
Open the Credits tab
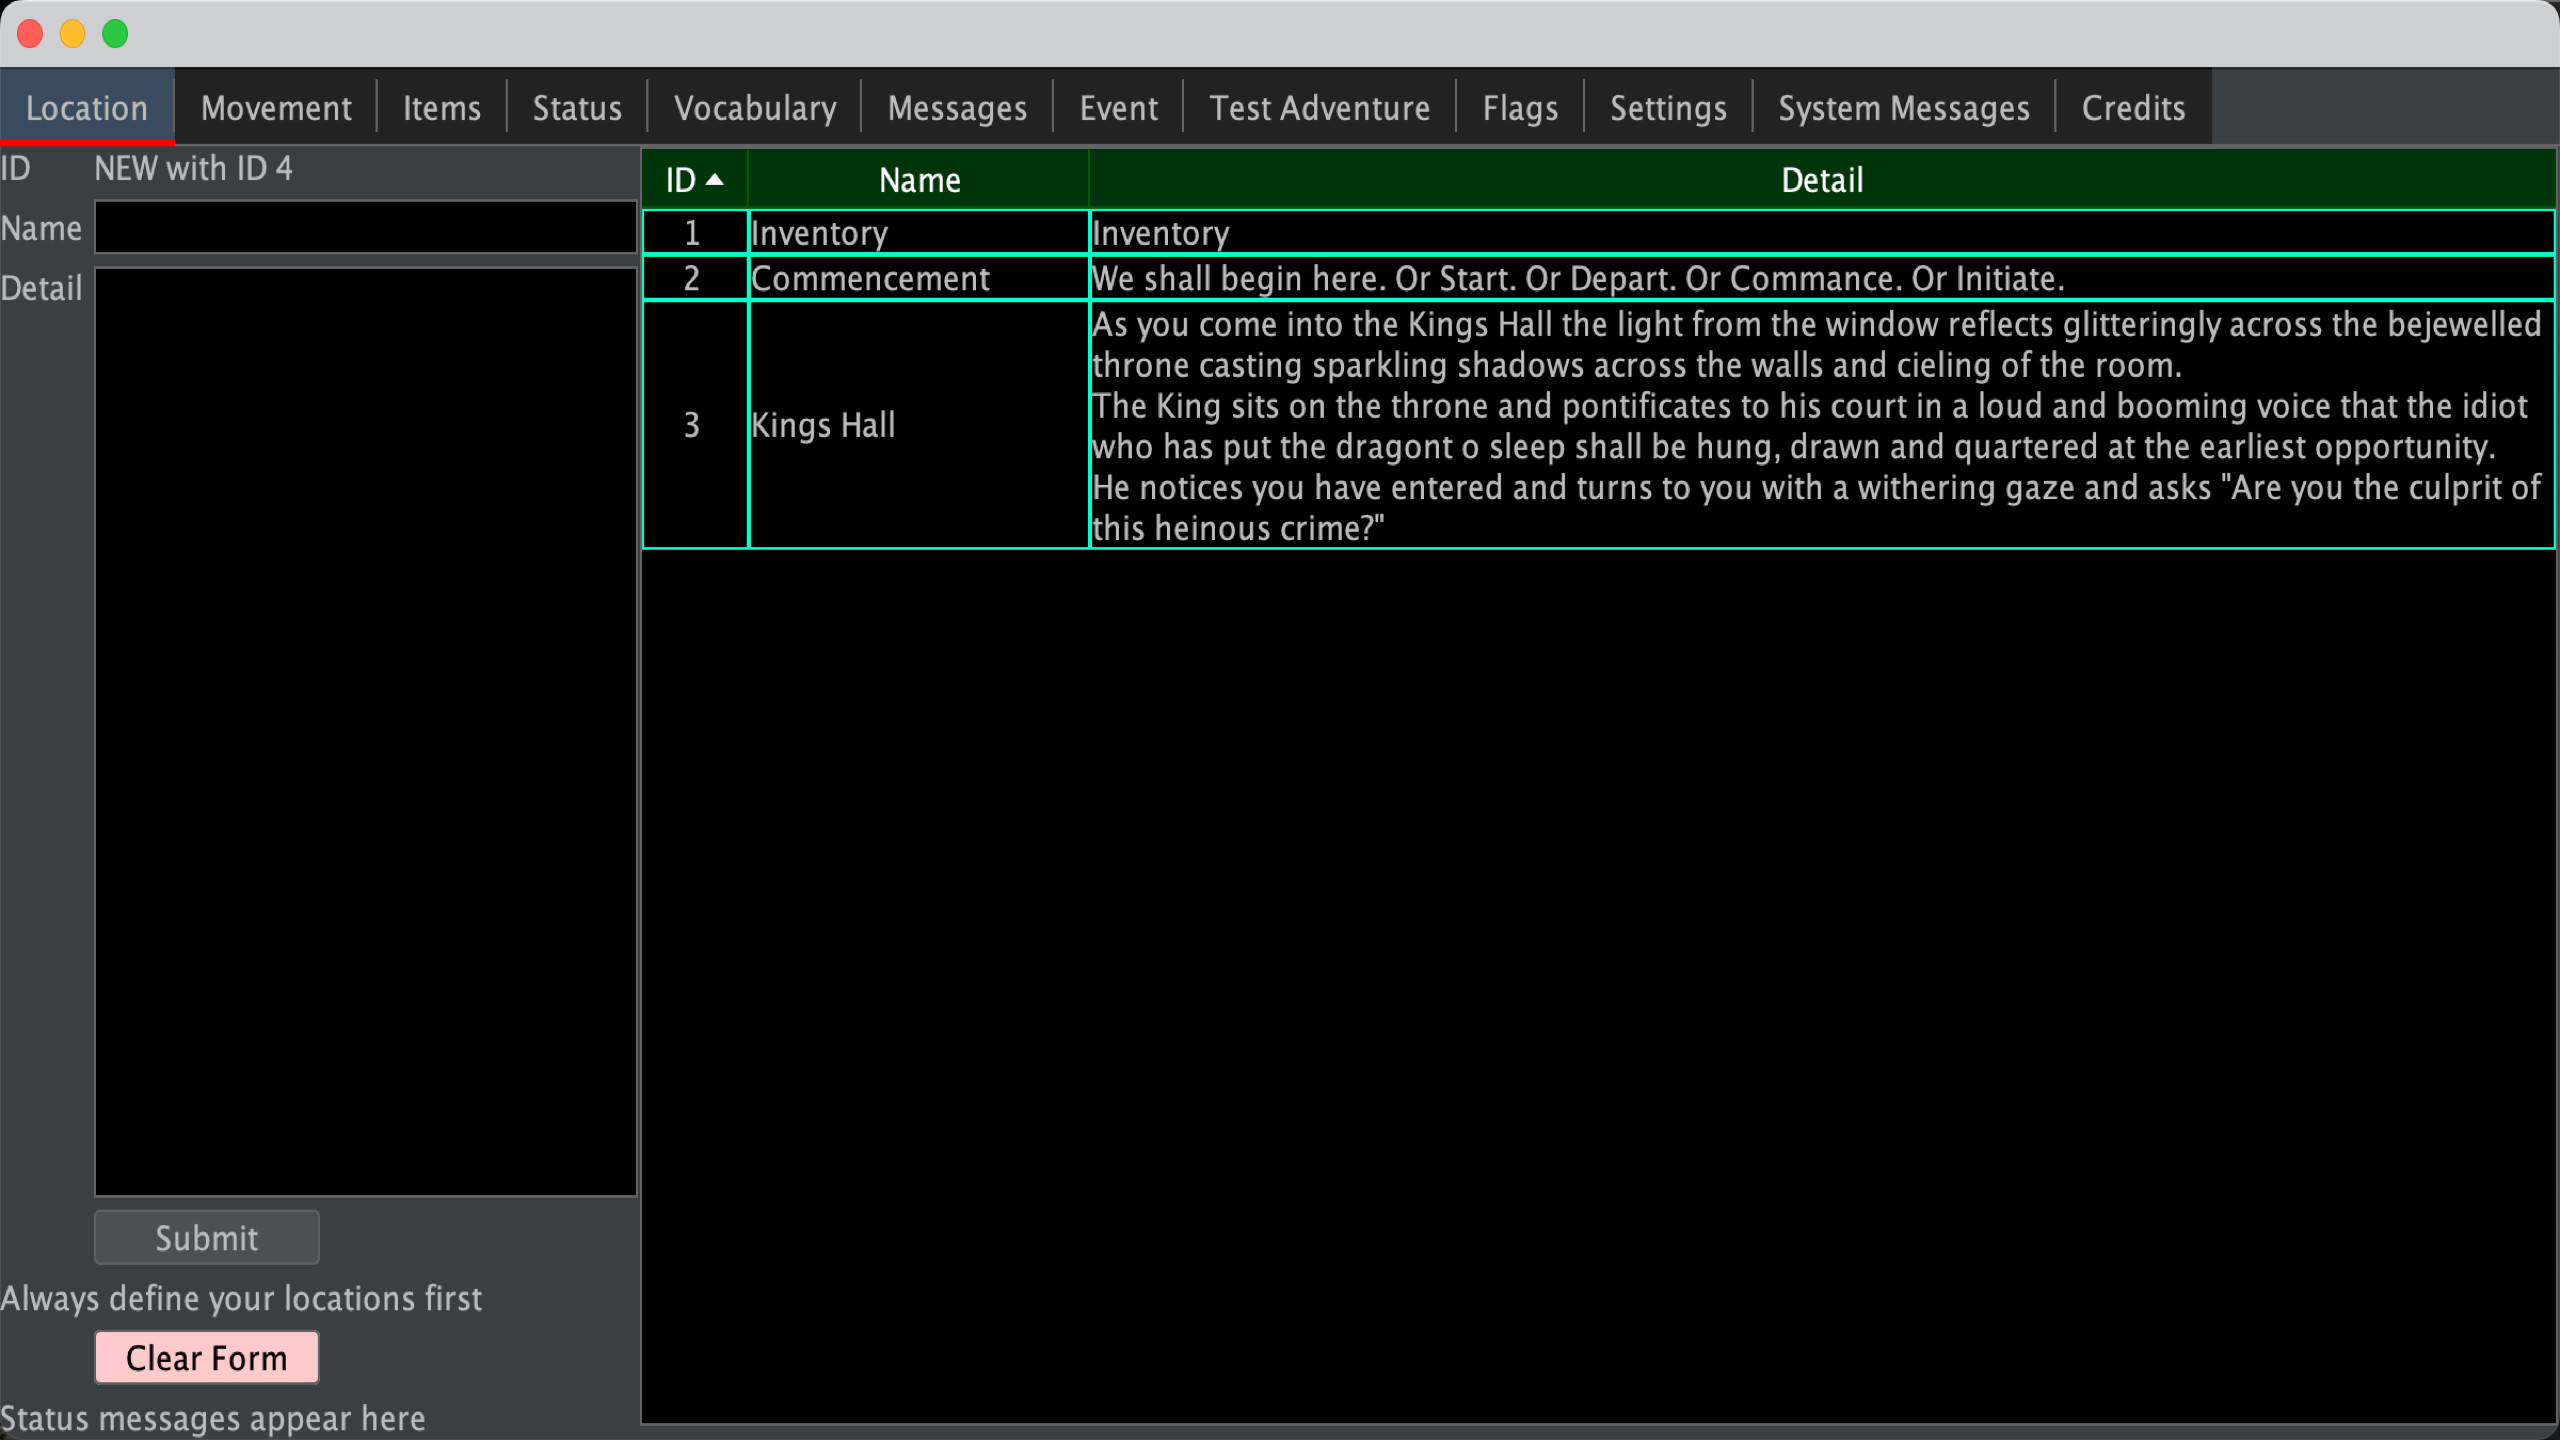[x=2132, y=107]
